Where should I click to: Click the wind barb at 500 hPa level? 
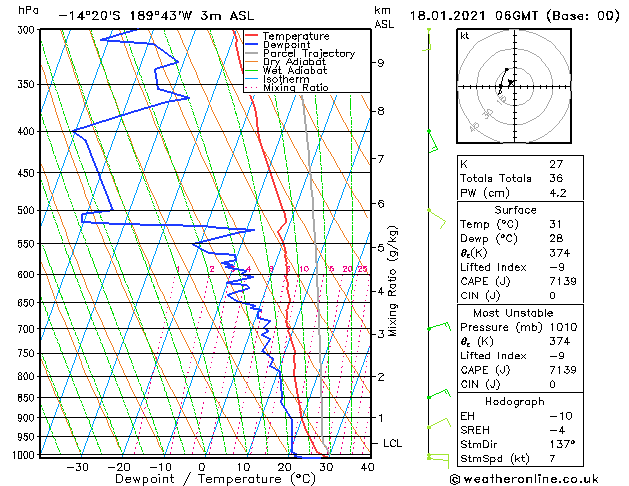[x=437, y=219]
